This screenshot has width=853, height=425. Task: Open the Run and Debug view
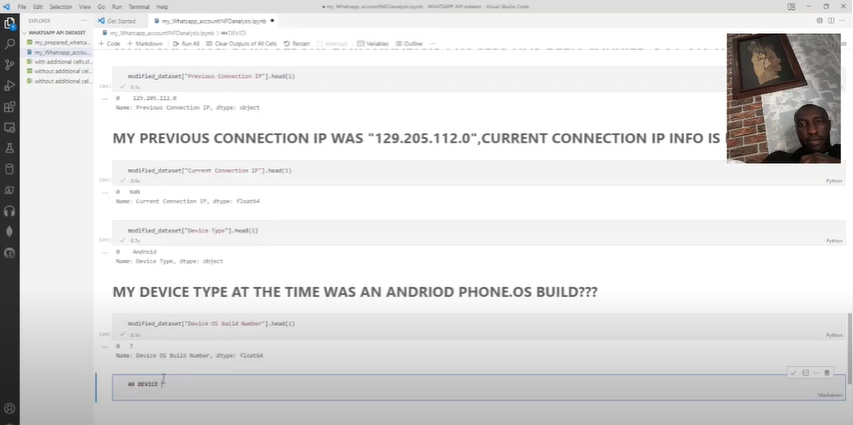(10, 86)
